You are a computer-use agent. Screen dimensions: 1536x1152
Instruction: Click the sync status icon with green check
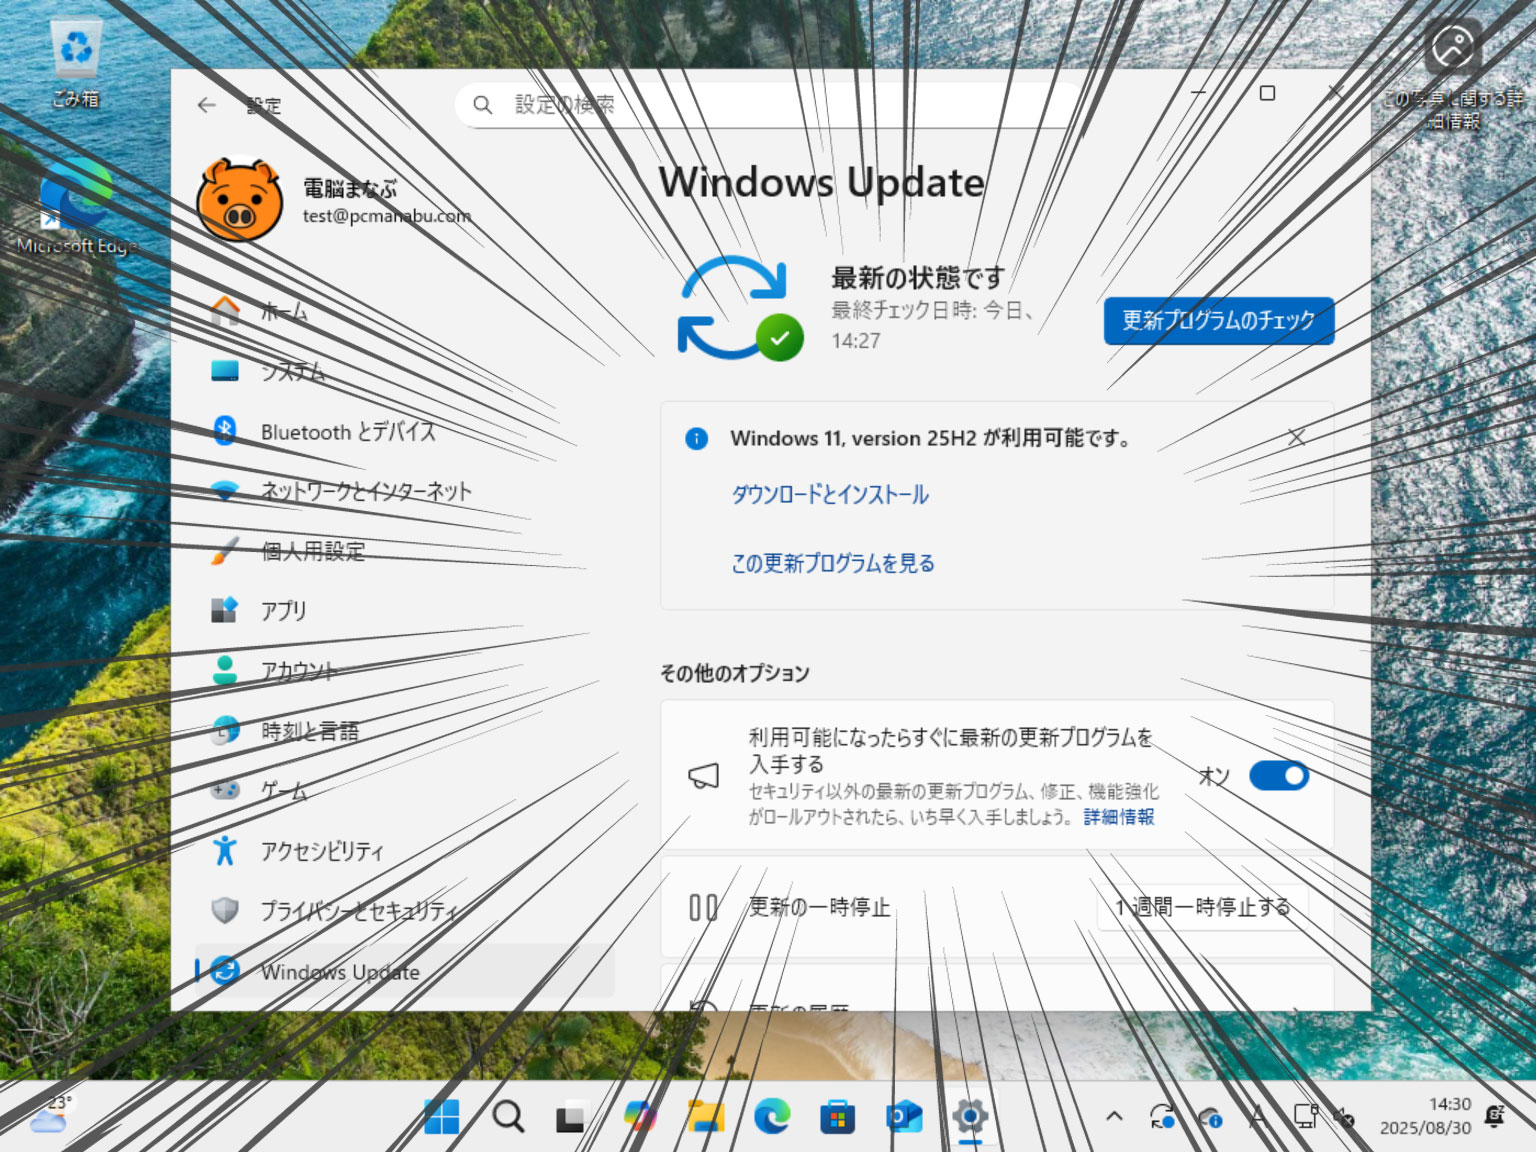741,309
